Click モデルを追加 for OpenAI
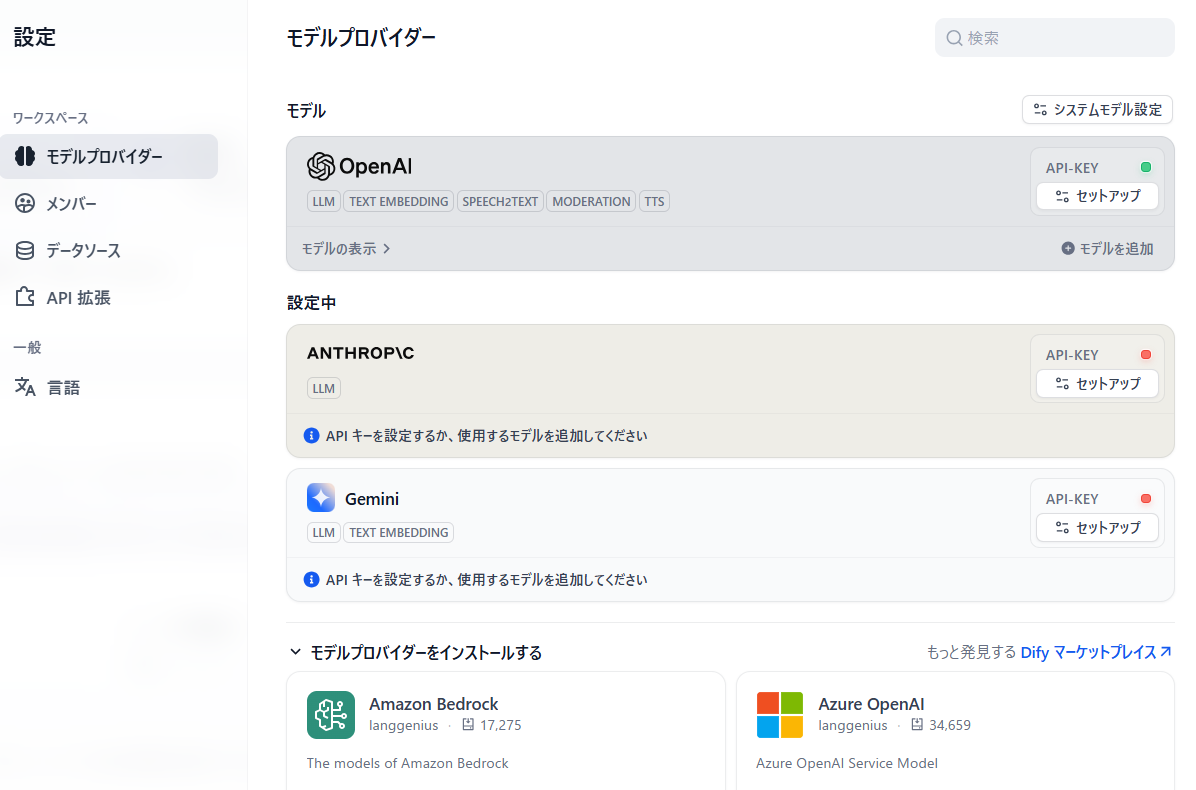Viewport: 1196px width, 790px height. [1108, 249]
